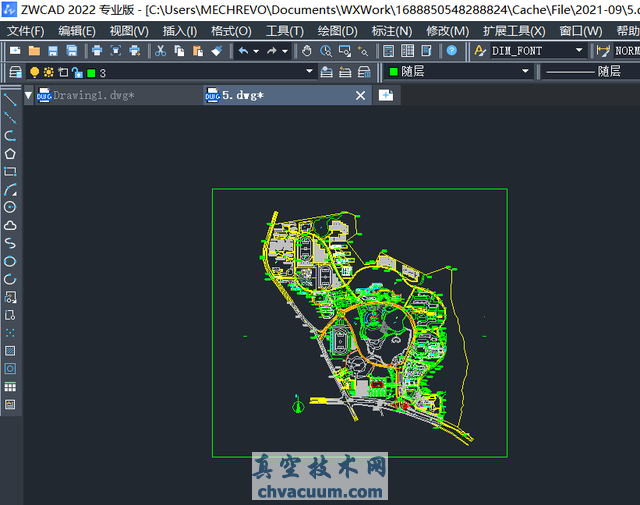Open the Layer Properties Manager
Screen dimensions: 640x505
click(15, 72)
